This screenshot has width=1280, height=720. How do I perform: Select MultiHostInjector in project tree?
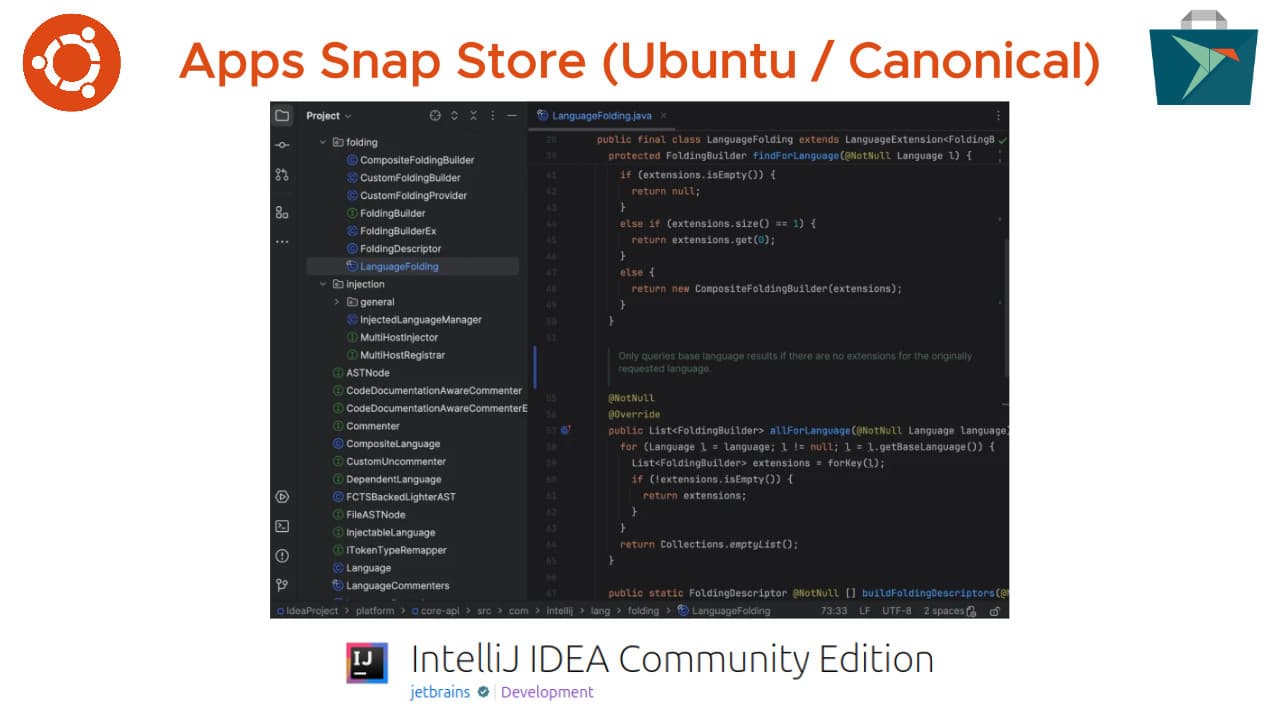point(392,338)
